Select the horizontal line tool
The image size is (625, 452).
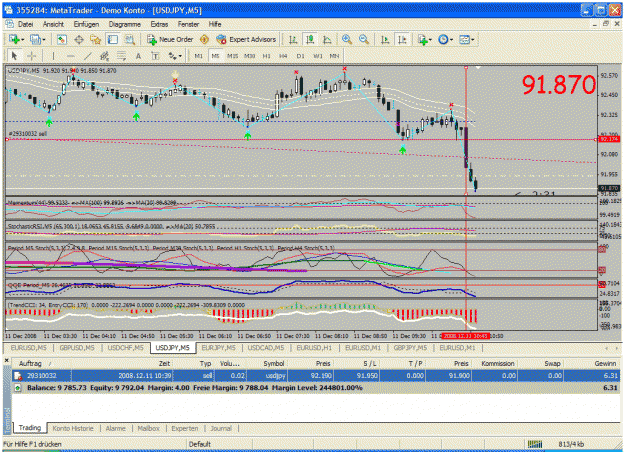click(x=71, y=56)
